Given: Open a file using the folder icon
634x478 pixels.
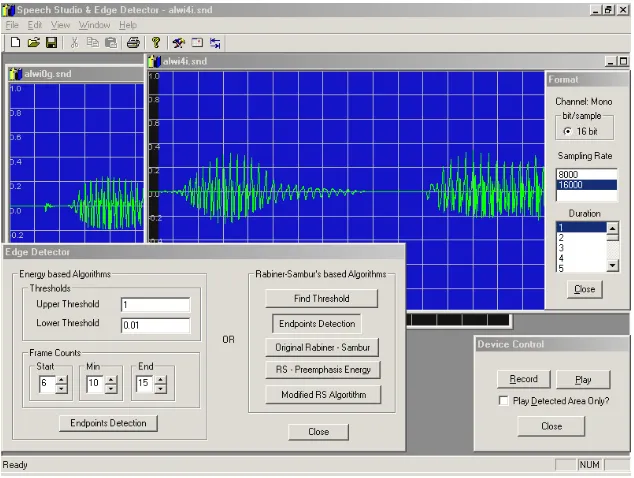Looking at the screenshot, I should tap(34, 42).
